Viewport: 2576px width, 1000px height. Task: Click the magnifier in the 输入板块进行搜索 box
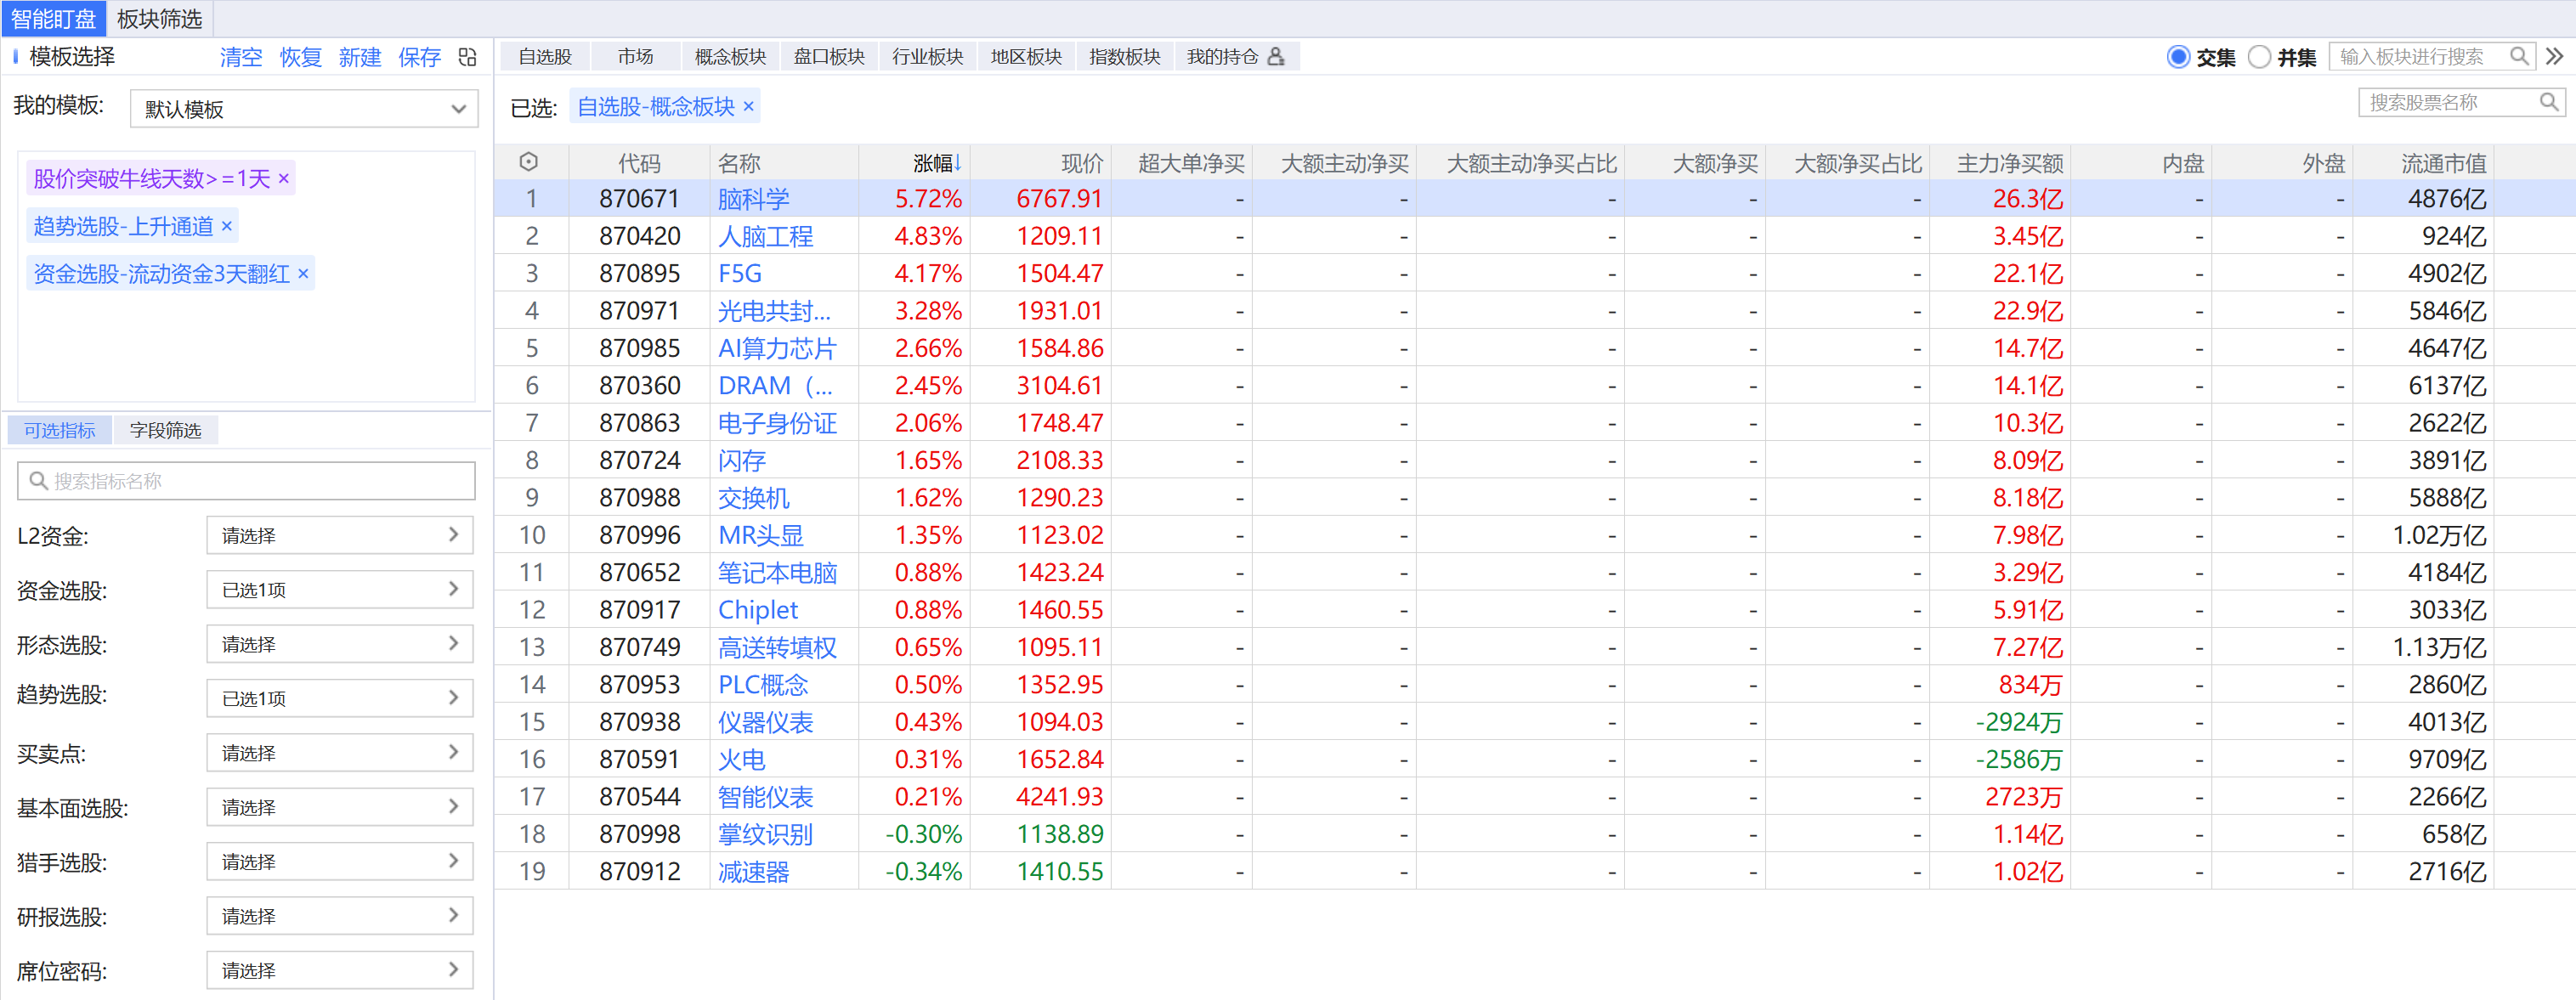(2519, 57)
